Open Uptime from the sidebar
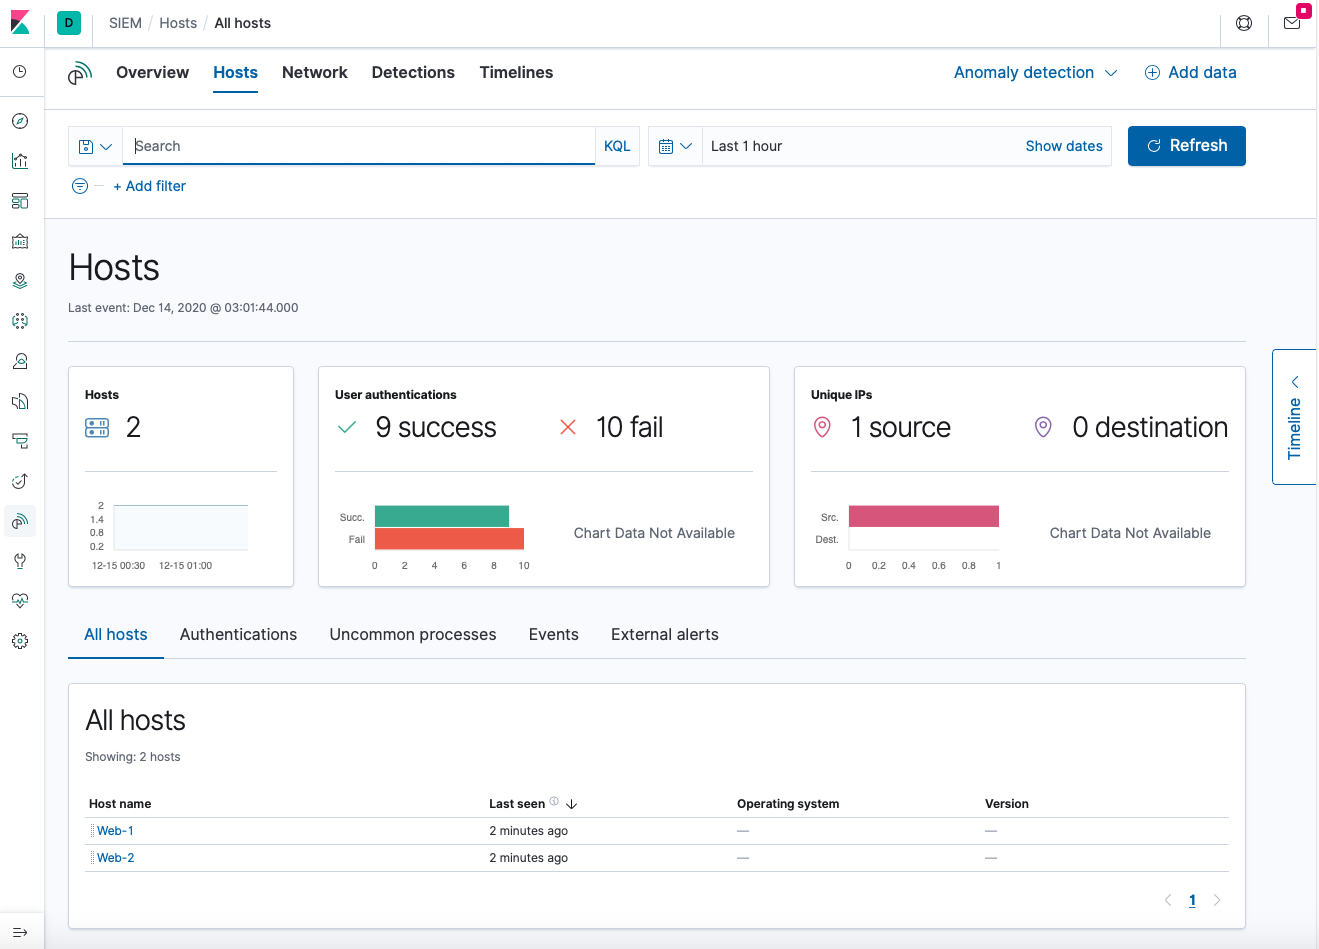The height and width of the screenshot is (949, 1319). (x=20, y=481)
